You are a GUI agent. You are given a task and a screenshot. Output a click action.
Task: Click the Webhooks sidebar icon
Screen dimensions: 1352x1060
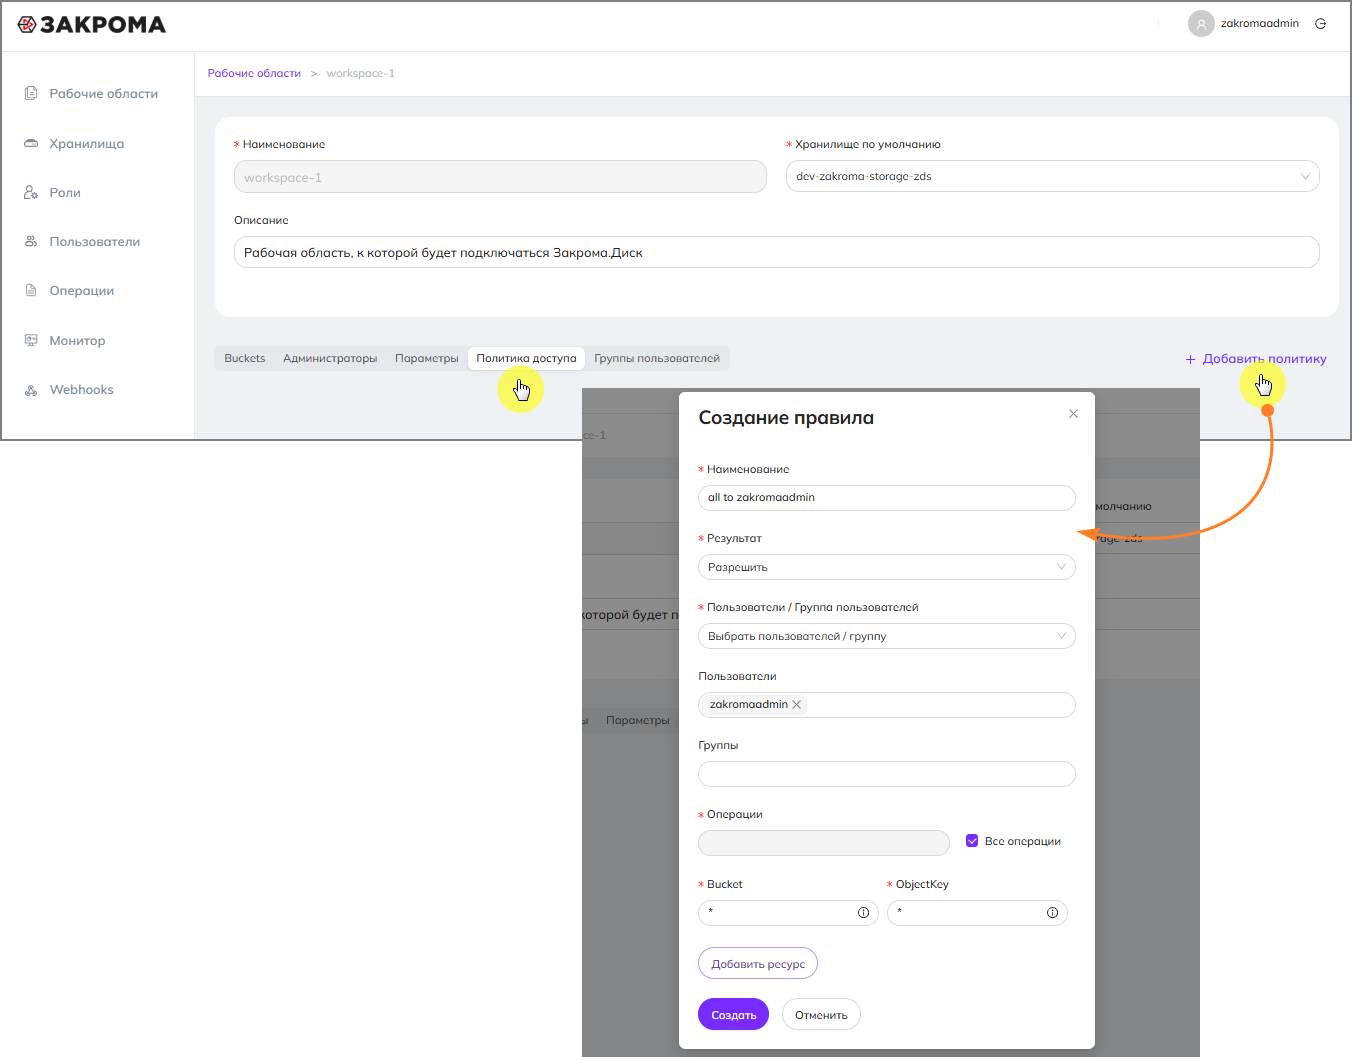point(31,390)
